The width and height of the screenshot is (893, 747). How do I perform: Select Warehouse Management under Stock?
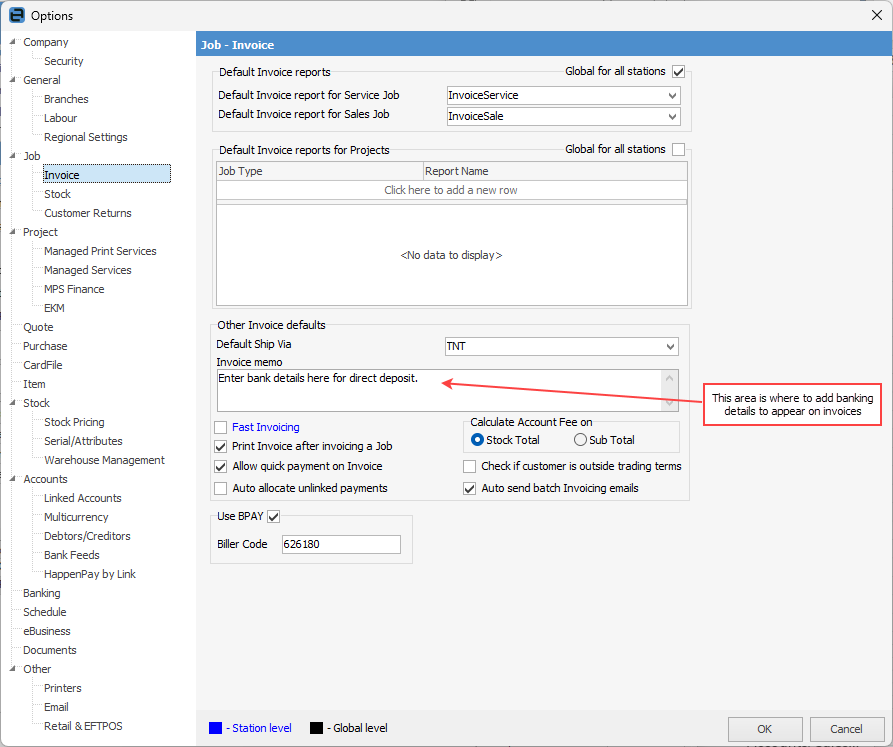coord(104,459)
